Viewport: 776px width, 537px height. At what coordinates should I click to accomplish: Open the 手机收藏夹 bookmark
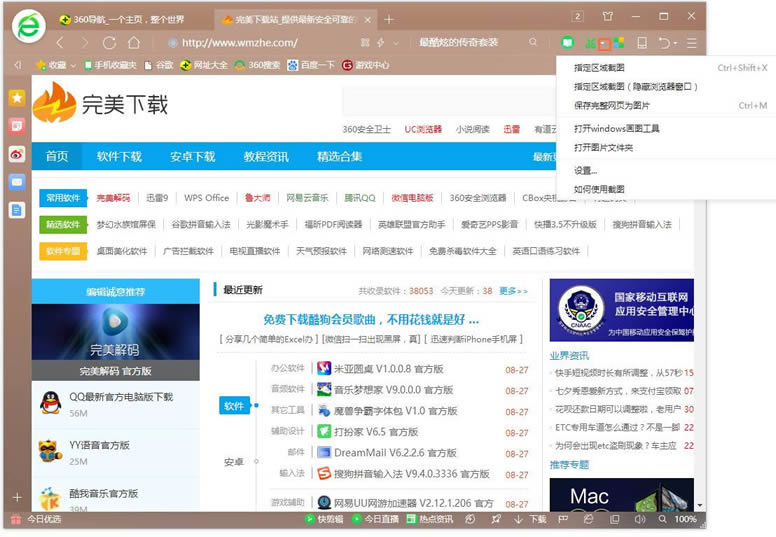click(x=110, y=65)
